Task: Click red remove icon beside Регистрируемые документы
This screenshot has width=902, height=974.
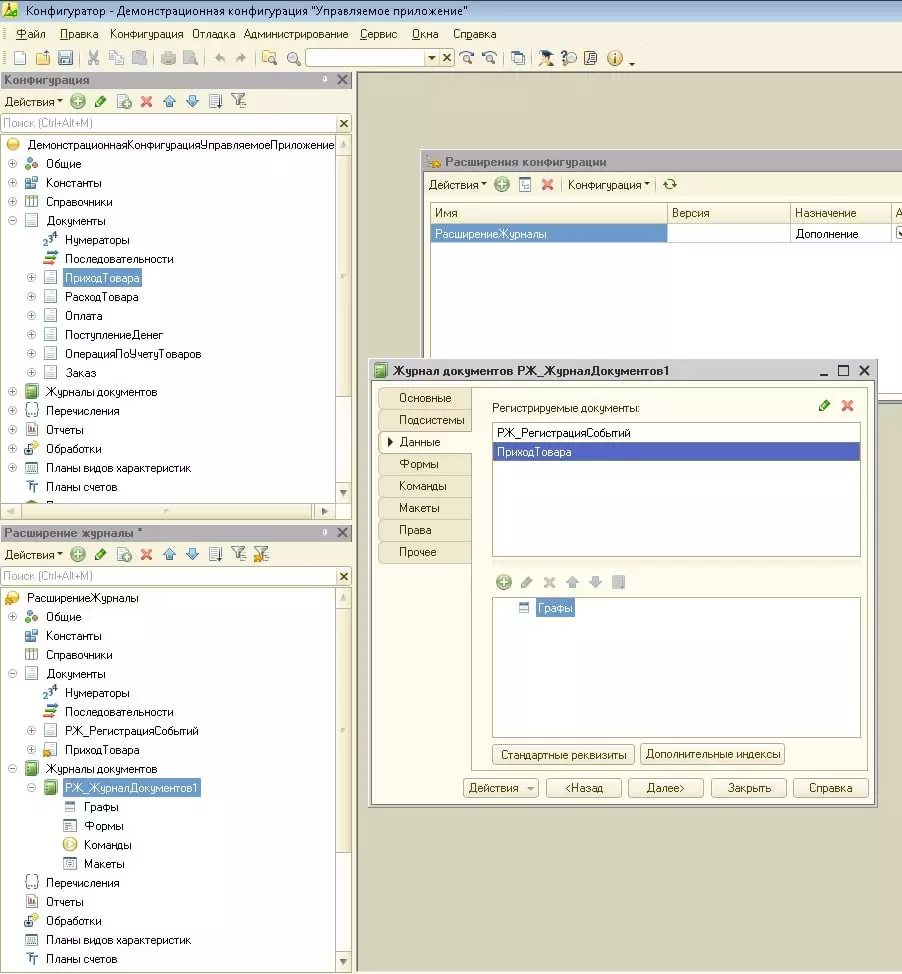Action: 847,406
